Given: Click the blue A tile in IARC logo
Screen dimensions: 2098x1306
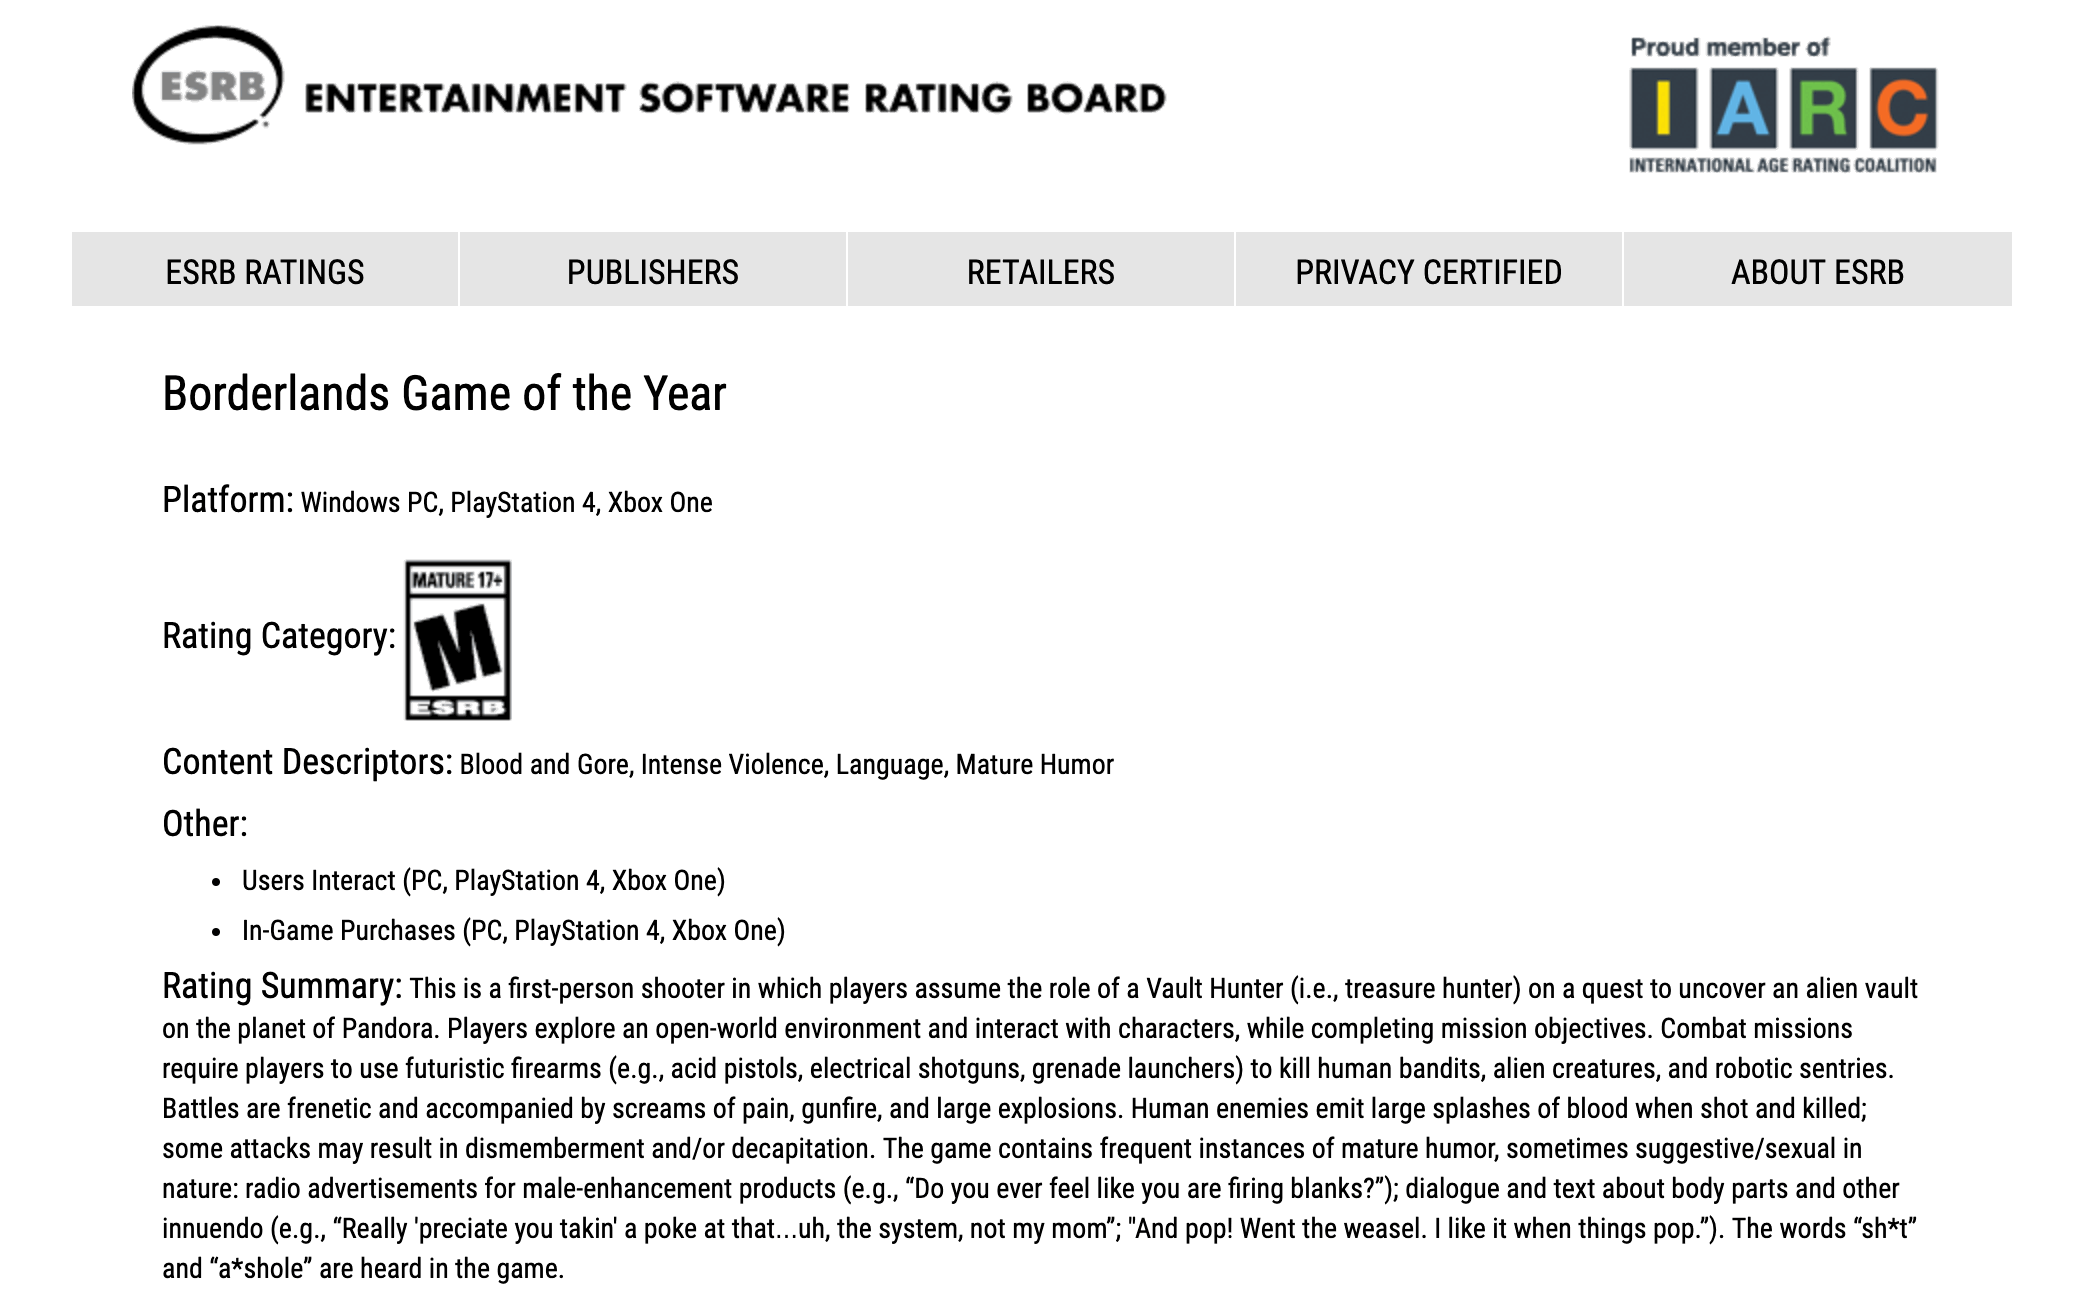Looking at the screenshot, I should pyautogui.click(x=1743, y=108).
